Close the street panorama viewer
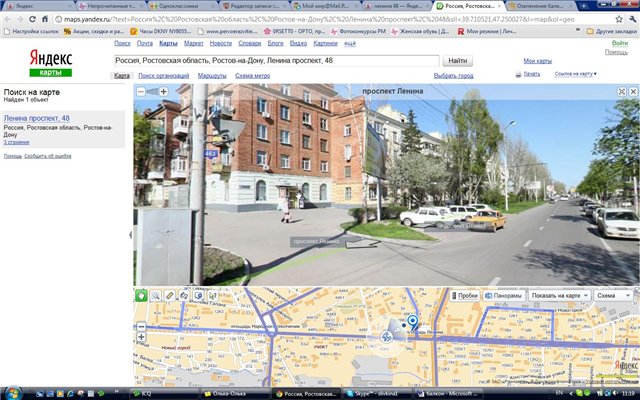 (x=633, y=91)
